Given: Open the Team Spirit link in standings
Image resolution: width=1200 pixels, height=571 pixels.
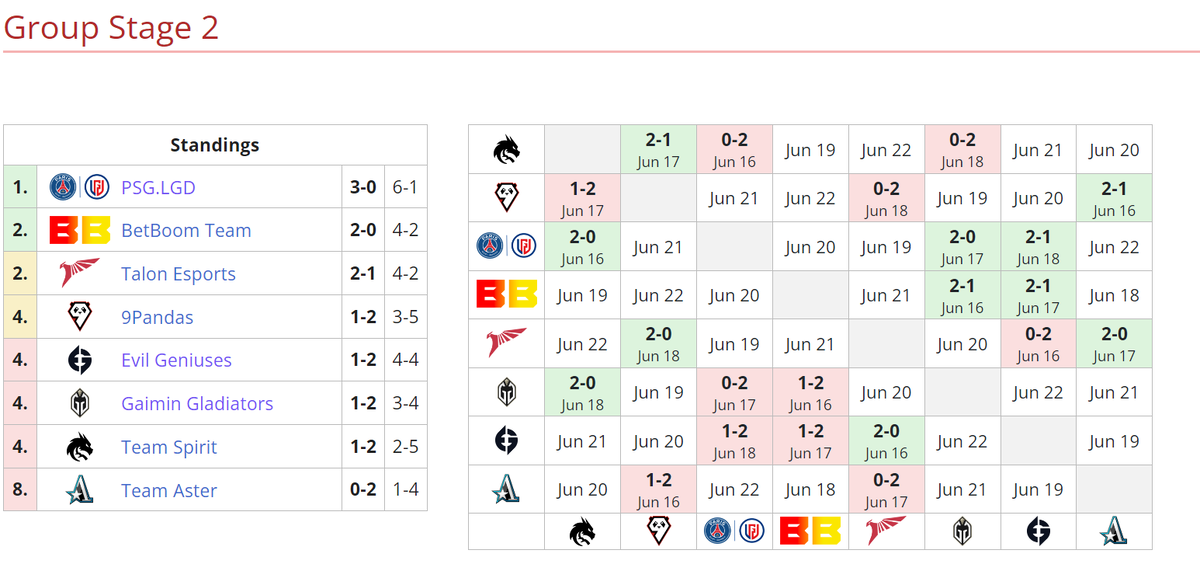Looking at the screenshot, I should click(x=169, y=447).
